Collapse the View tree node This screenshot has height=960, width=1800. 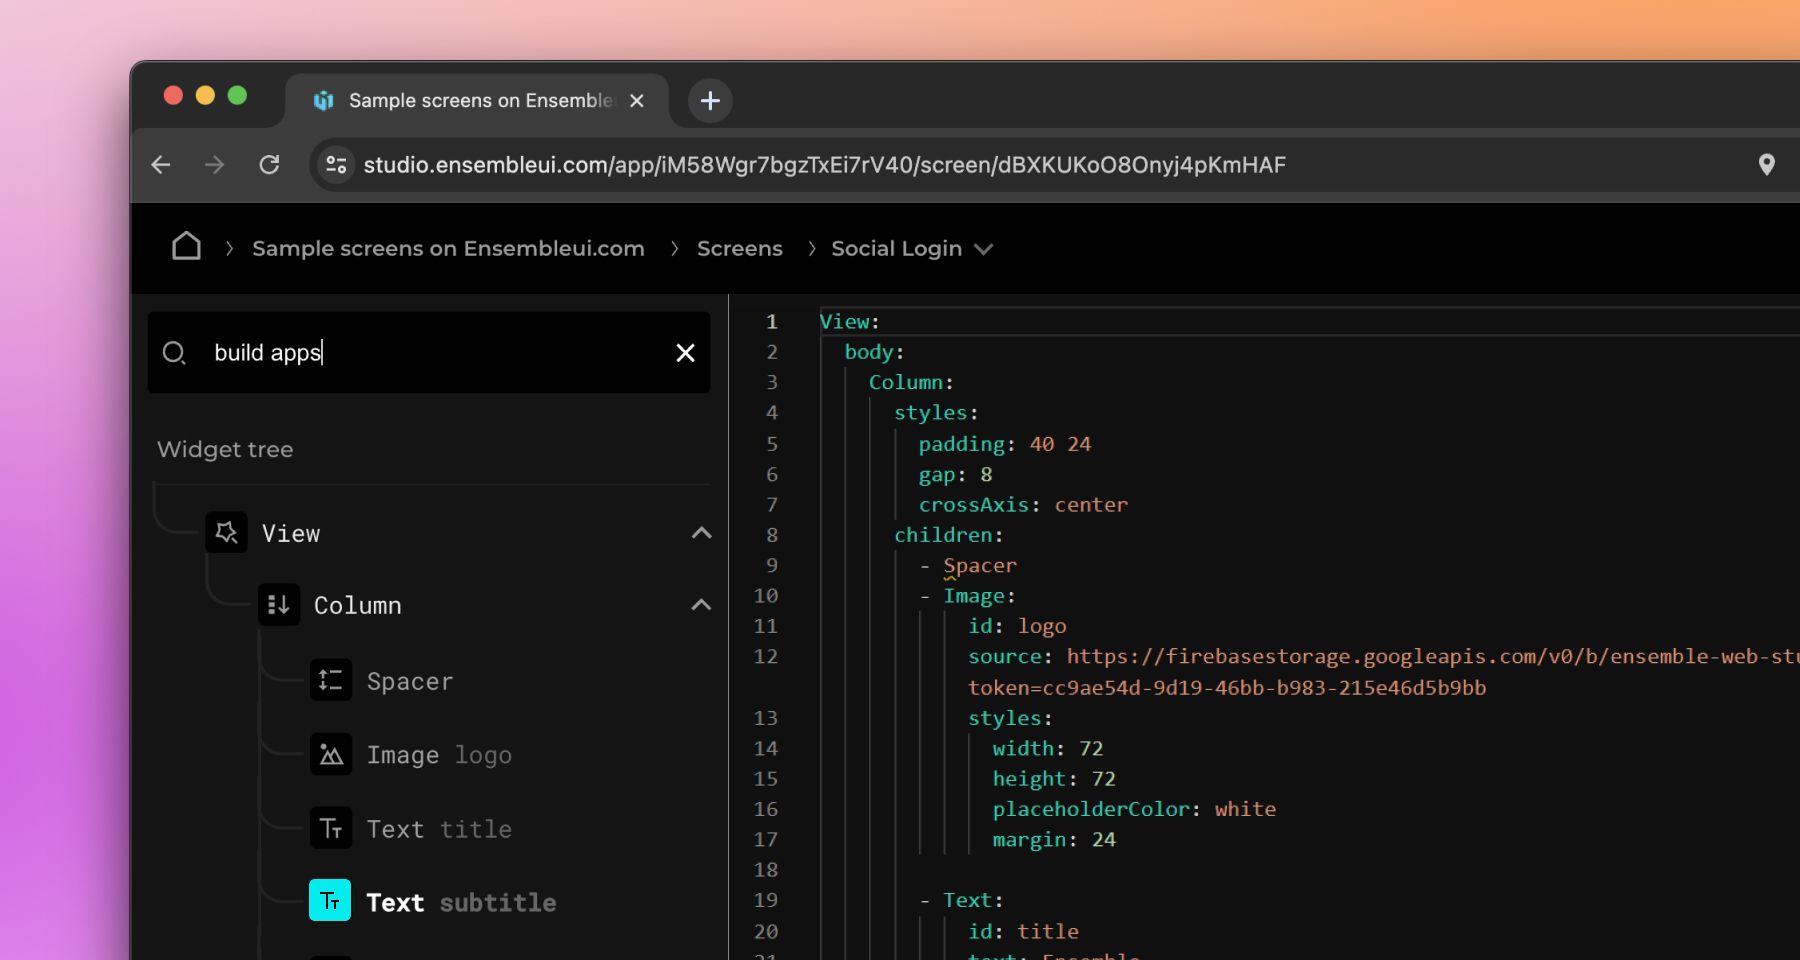[x=702, y=533]
